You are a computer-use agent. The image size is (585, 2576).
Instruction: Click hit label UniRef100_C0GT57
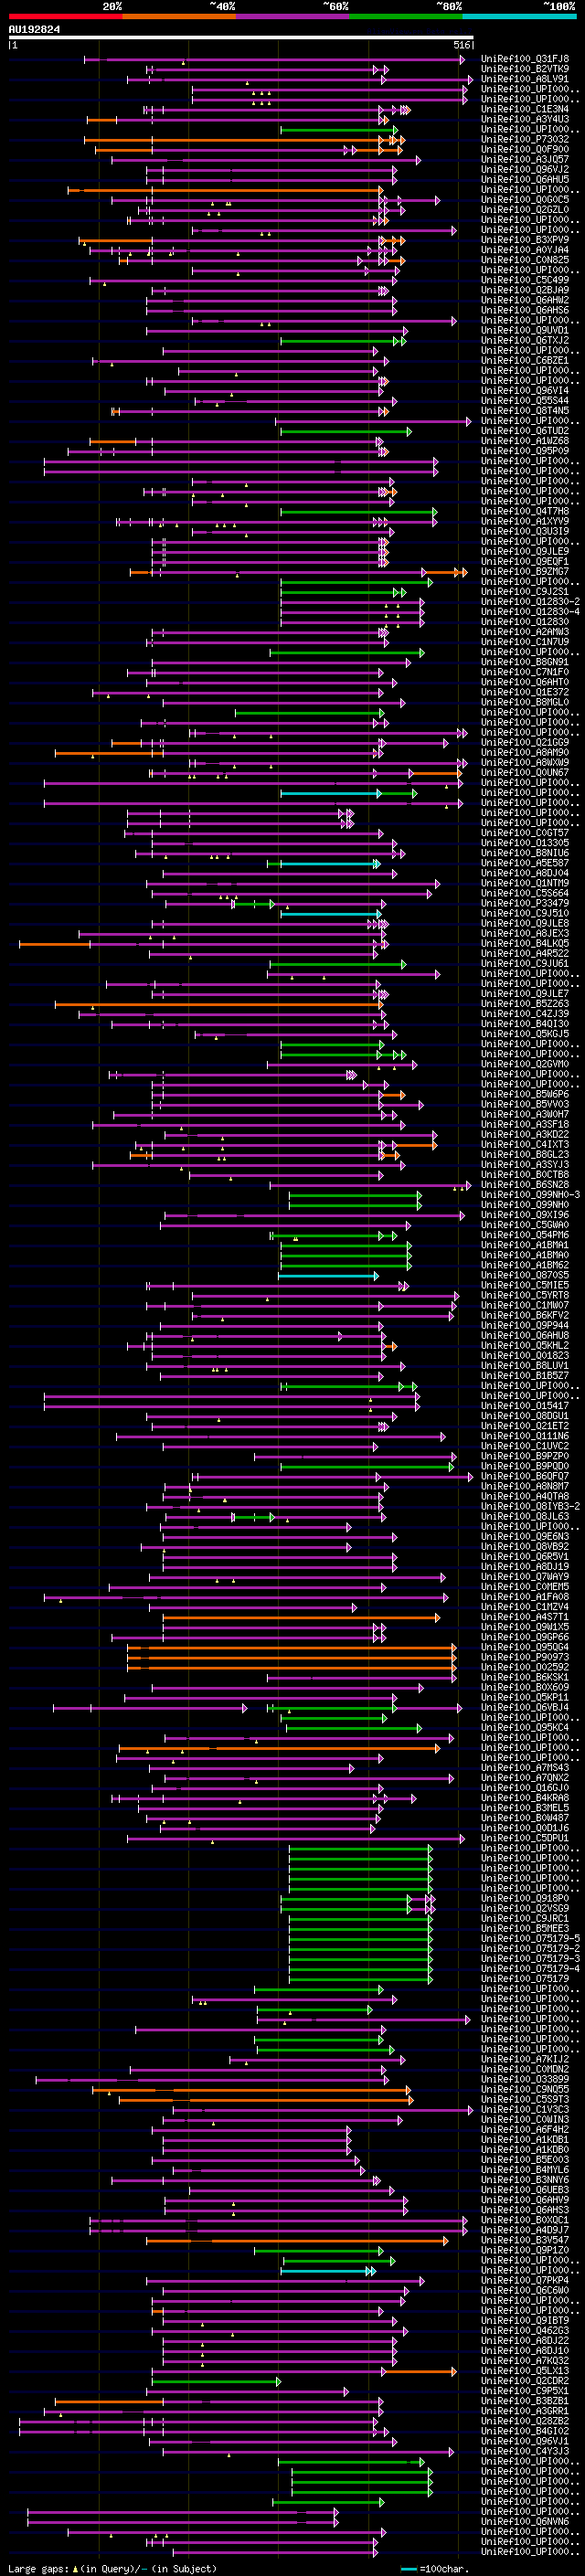click(525, 832)
